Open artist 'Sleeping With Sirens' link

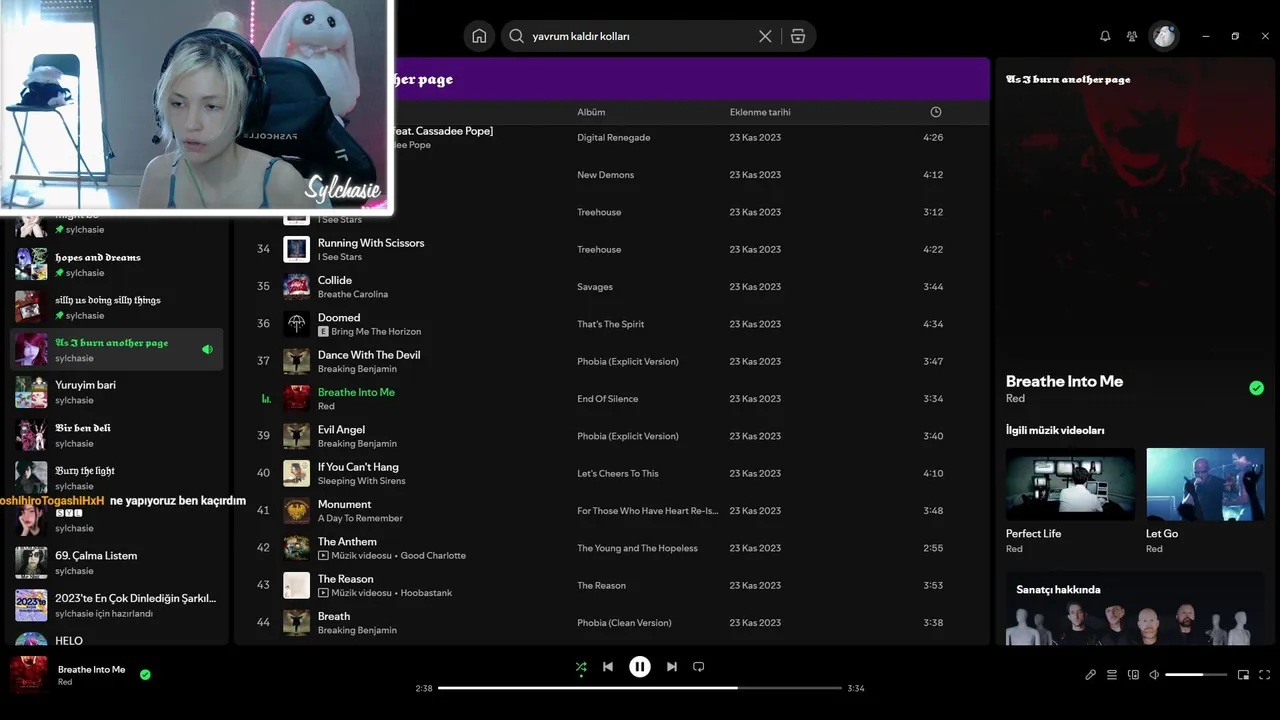pos(362,481)
